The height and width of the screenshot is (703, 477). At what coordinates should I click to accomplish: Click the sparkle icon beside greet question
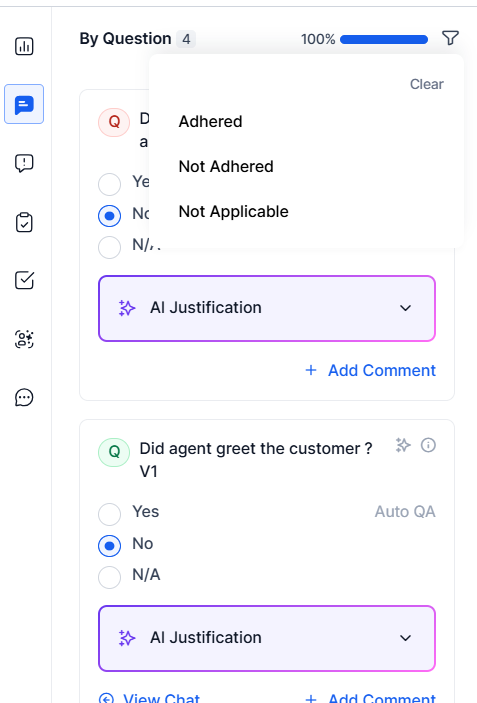[403, 445]
